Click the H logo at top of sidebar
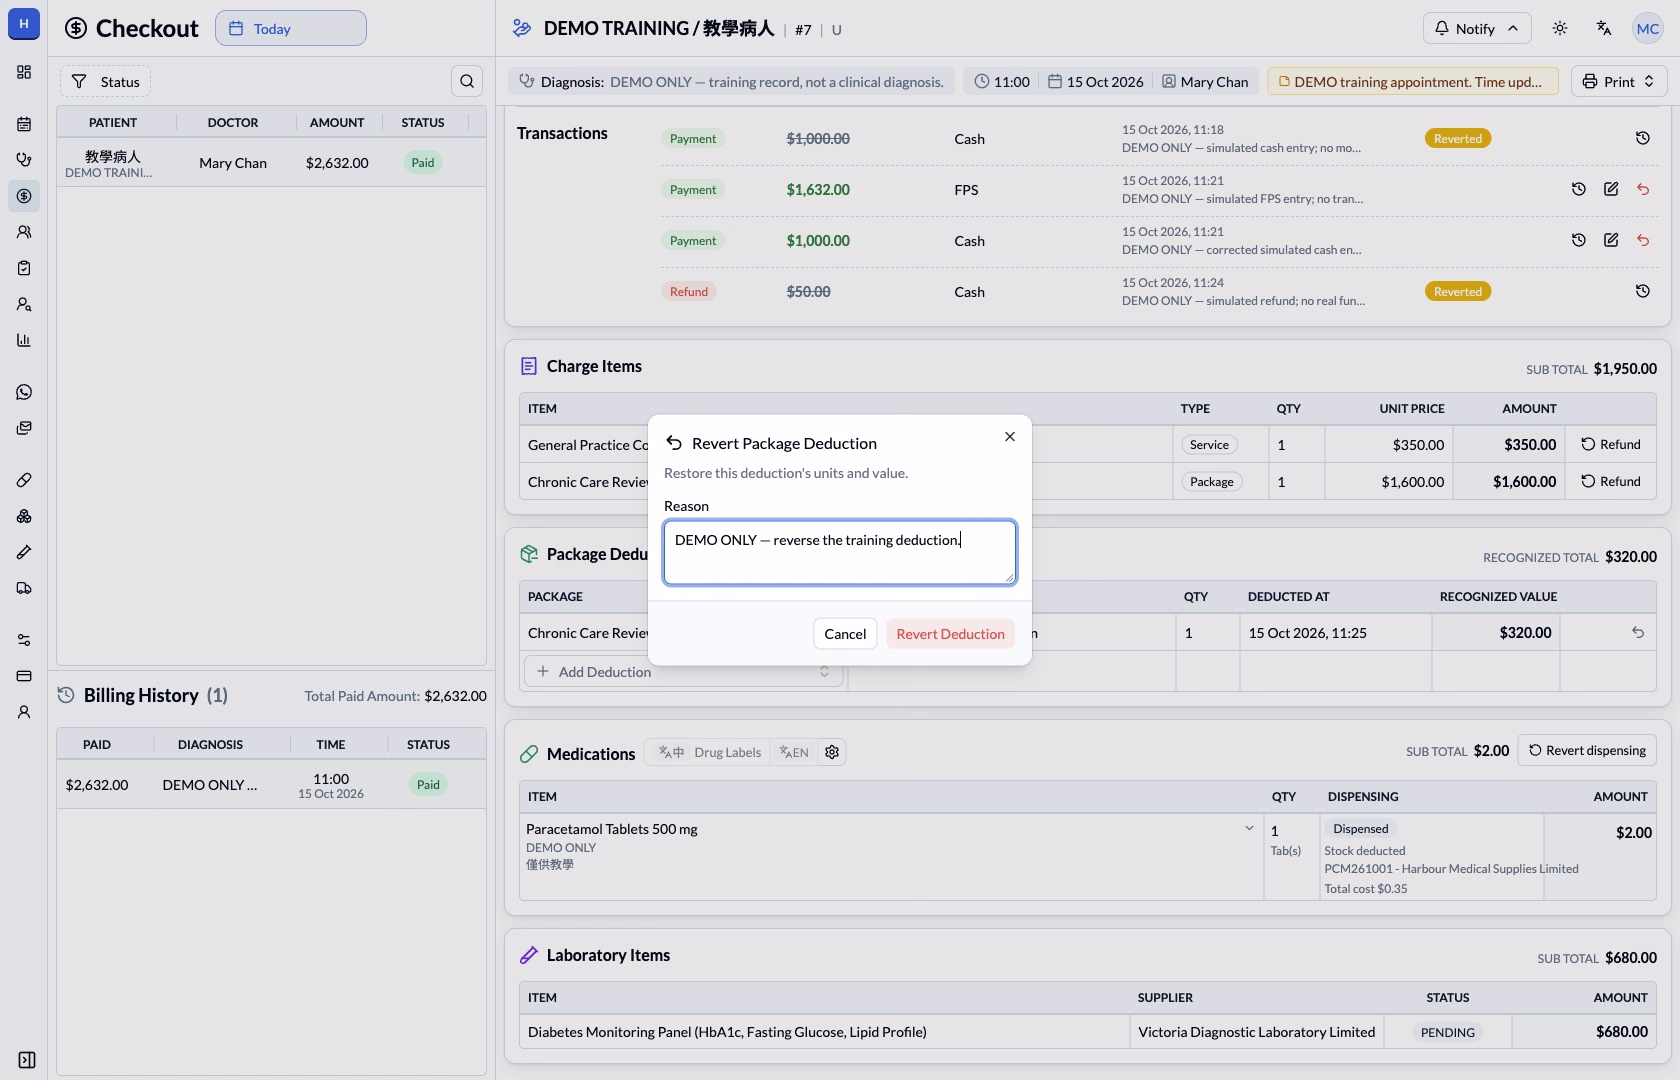Screen dimensions: 1680x1080 [24, 24]
